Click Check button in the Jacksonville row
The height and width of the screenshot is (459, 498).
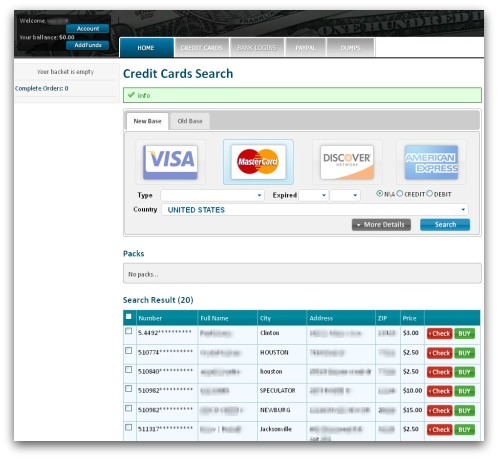[439, 430]
